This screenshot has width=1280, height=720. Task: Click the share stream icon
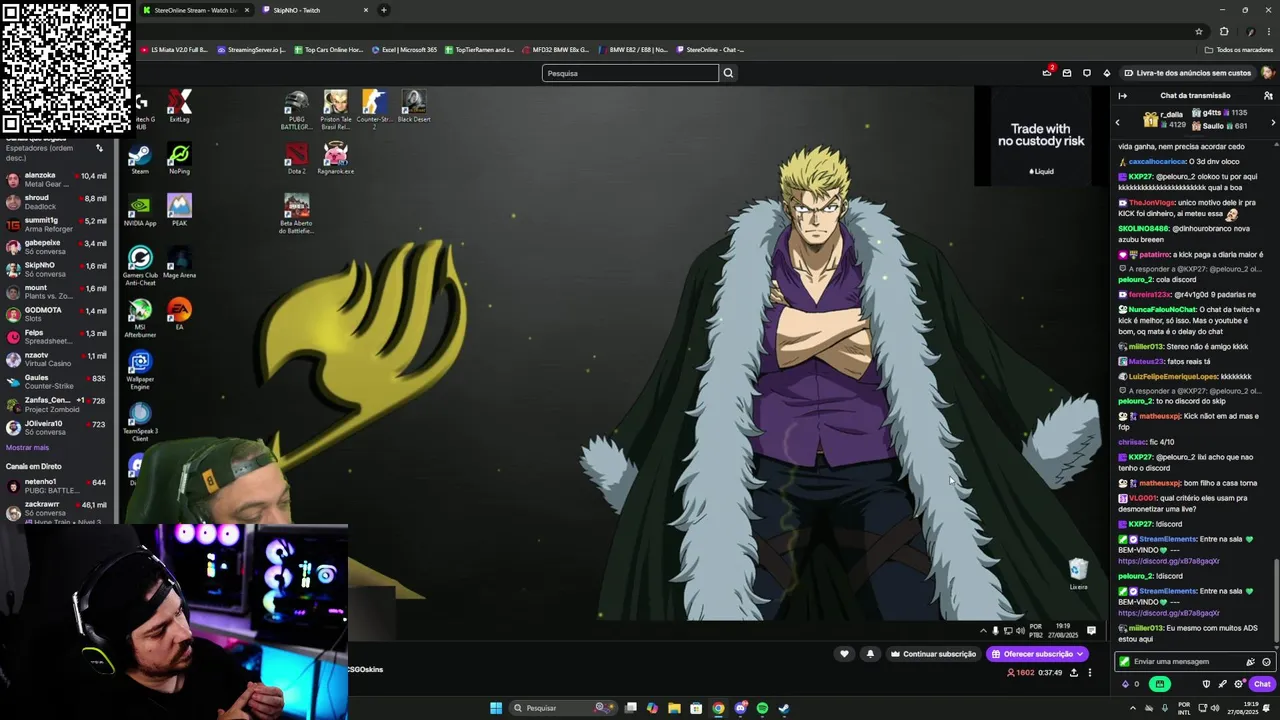click(1074, 673)
